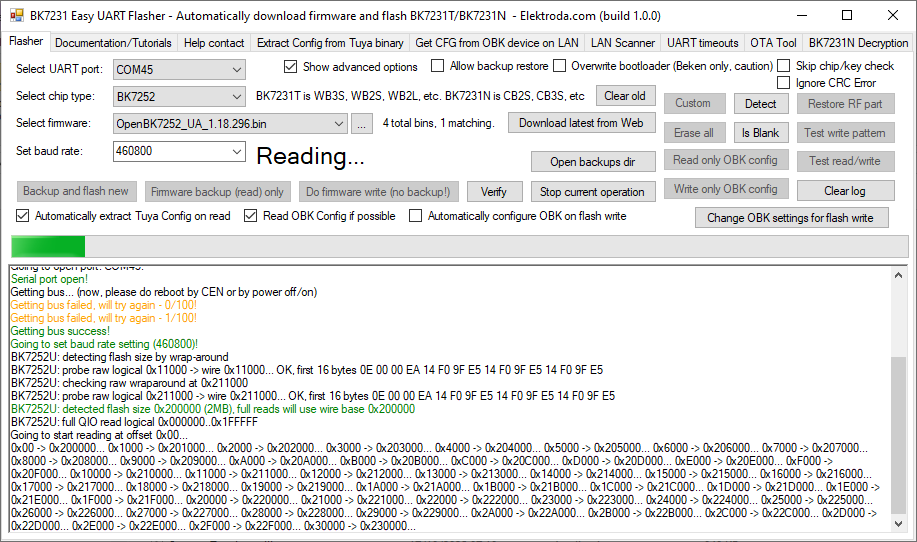Open the Documentation/Tutorials tab

[x=113, y=43]
